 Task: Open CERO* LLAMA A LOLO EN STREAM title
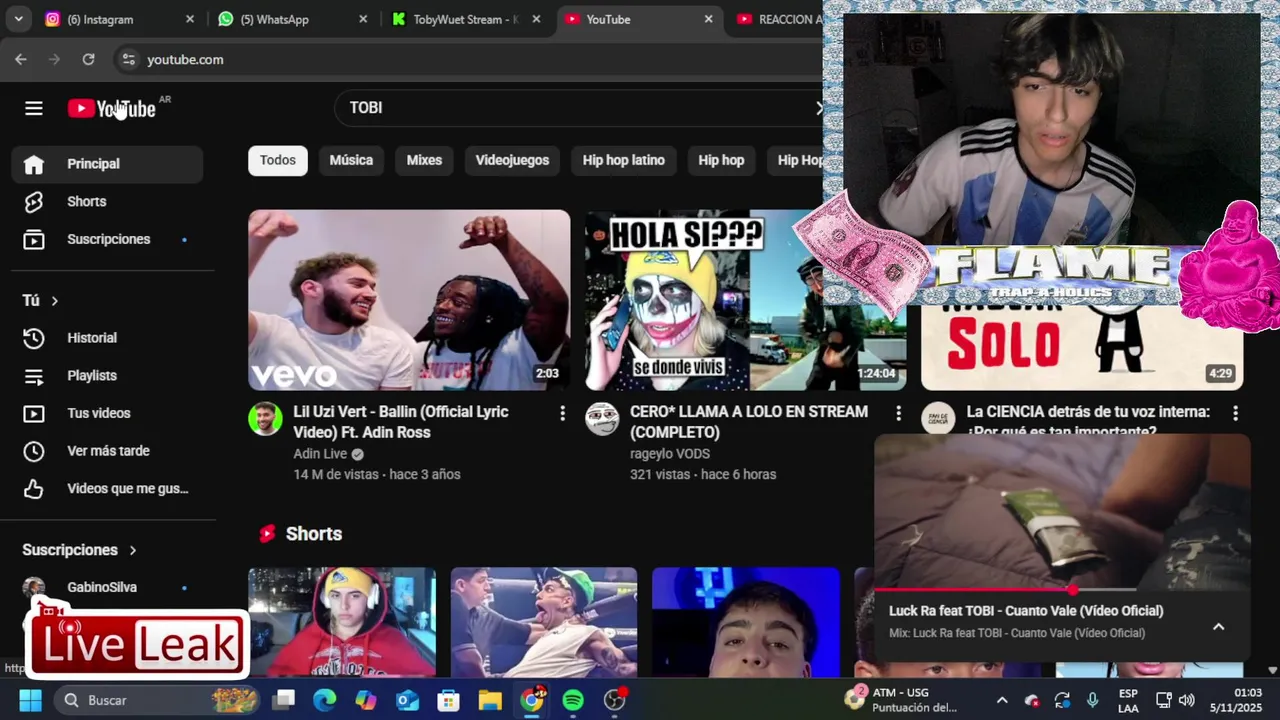point(749,422)
